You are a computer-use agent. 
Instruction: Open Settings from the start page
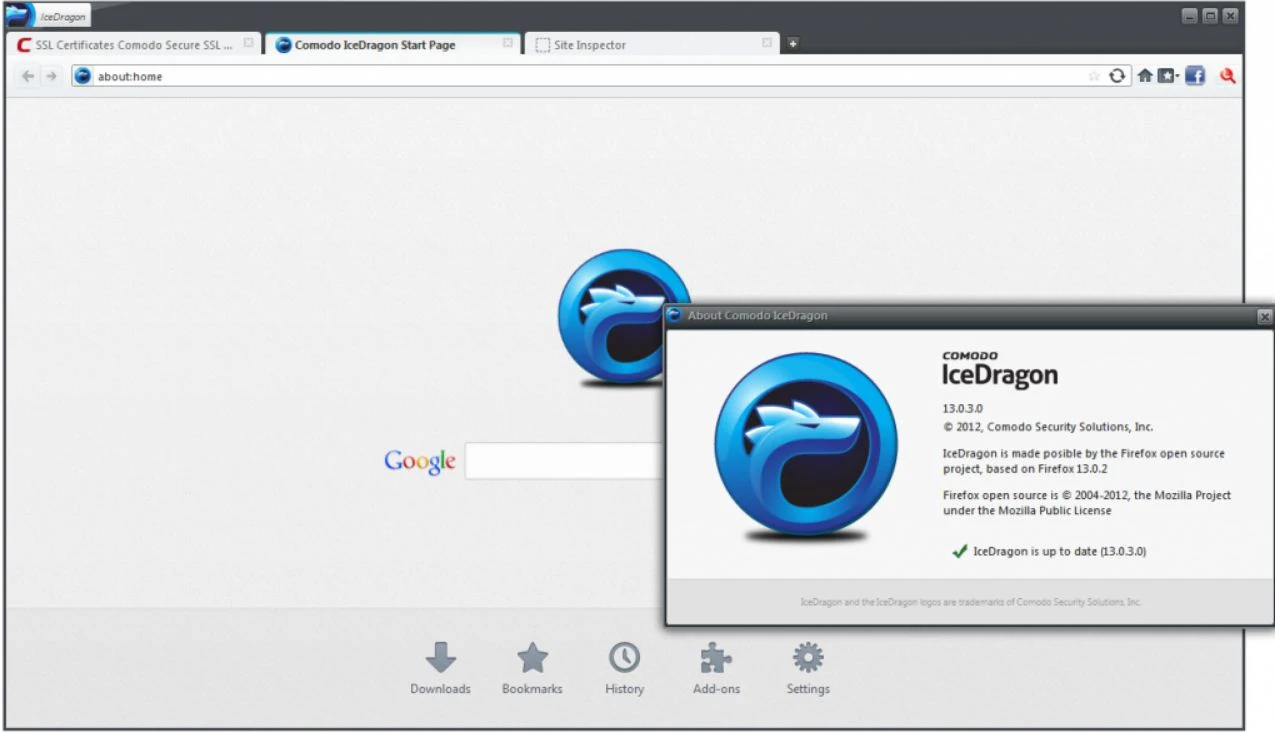(808, 668)
